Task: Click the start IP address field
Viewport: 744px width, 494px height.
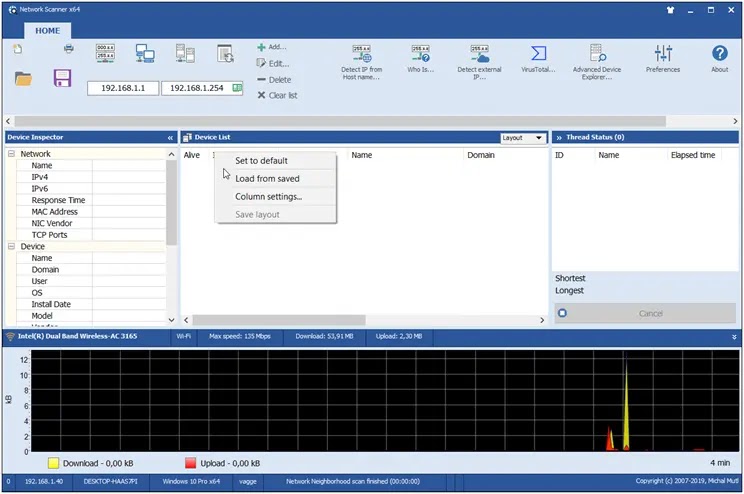Action: pos(123,88)
